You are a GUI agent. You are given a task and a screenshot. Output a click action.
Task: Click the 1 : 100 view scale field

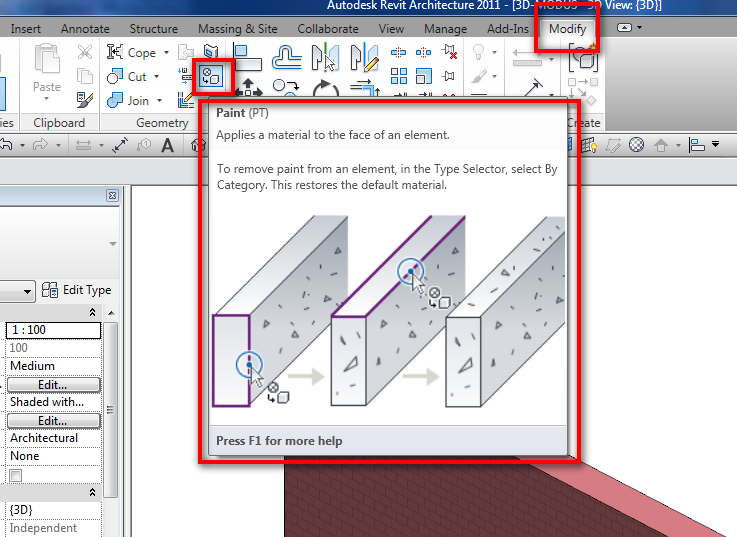coord(53,330)
